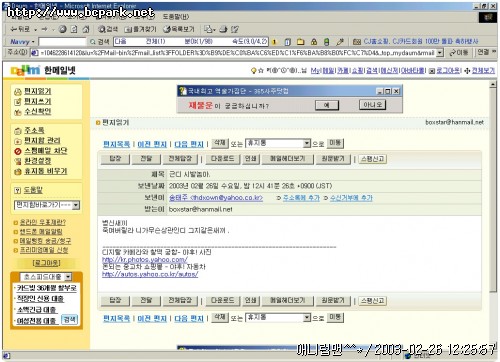This screenshot has width=500, height=362.
Task: Expand the lower 휴지통 move-to dropdown
Action: tap(307, 318)
